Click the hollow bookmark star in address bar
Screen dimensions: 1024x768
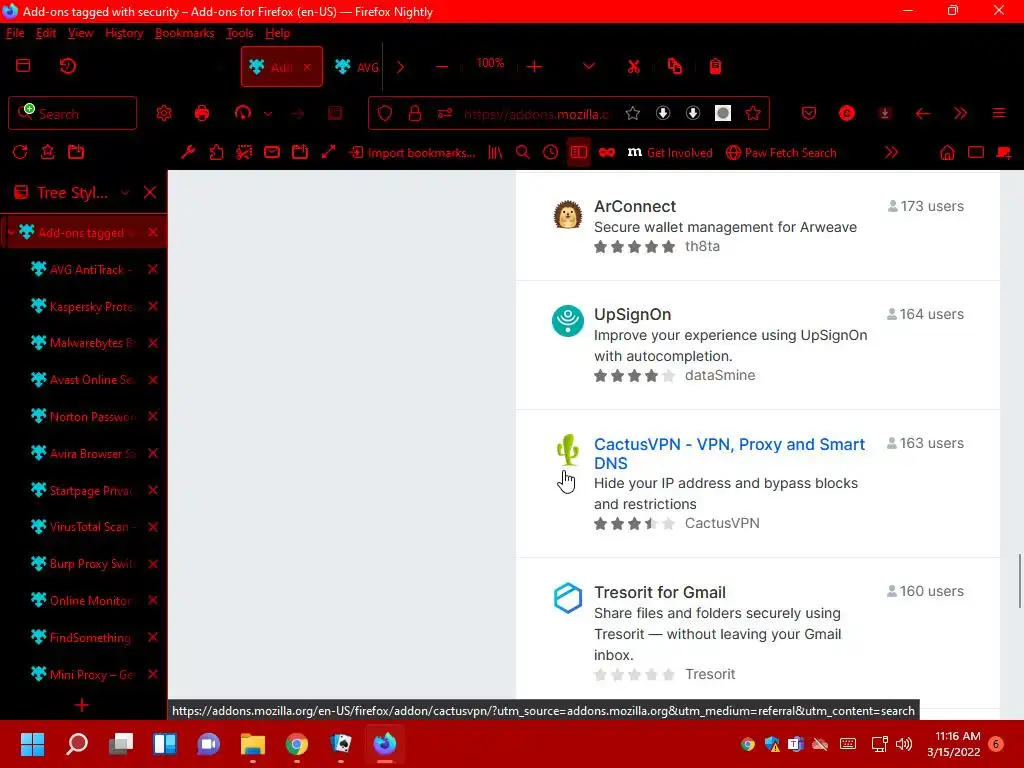pos(632,114)
